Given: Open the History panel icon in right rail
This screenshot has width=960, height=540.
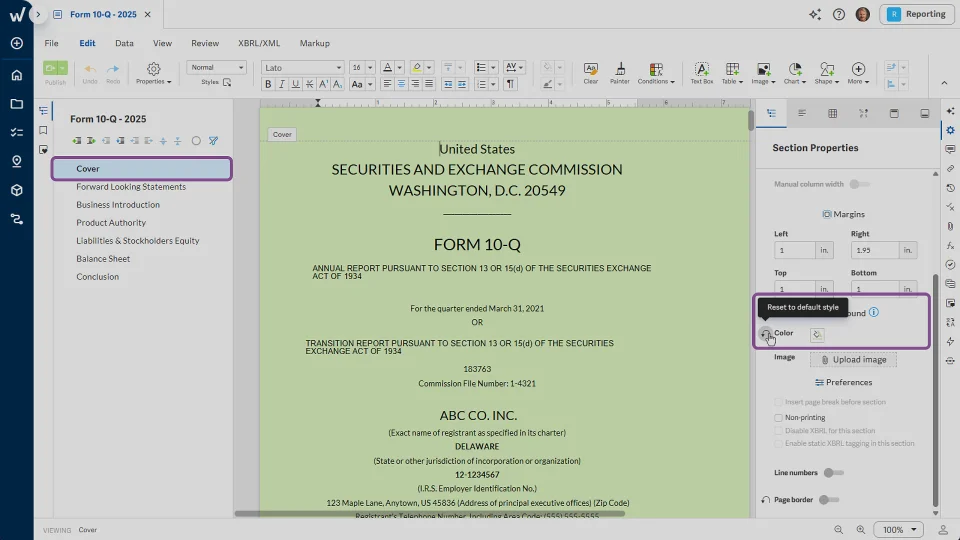Looking at the screenshot, I should [x=950, y=188].
